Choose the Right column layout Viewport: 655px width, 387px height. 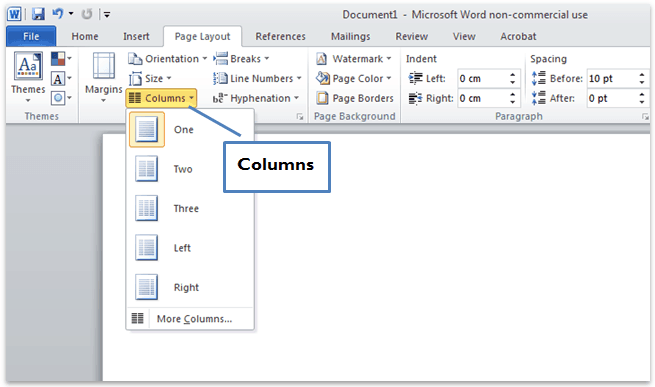point(190,287)
